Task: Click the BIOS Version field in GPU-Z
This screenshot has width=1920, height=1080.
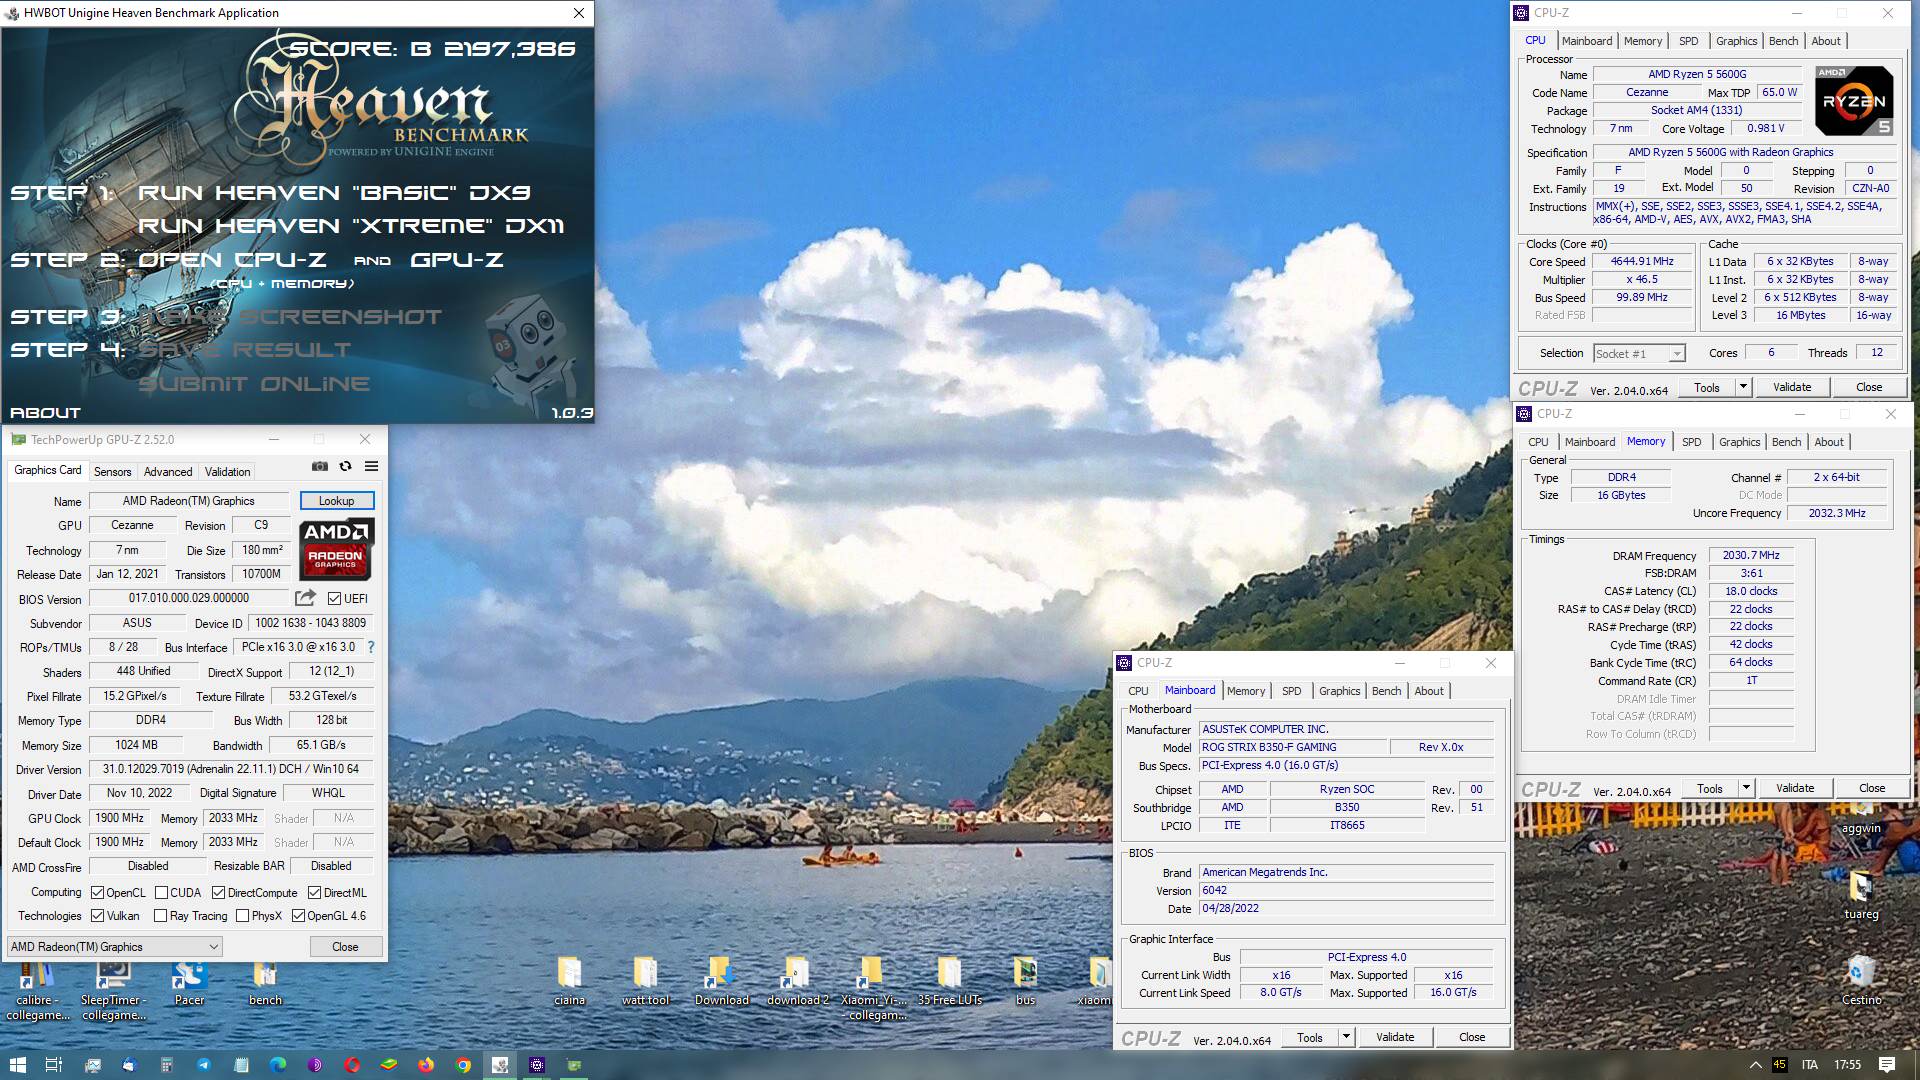Action: click(x=189, y=598)
